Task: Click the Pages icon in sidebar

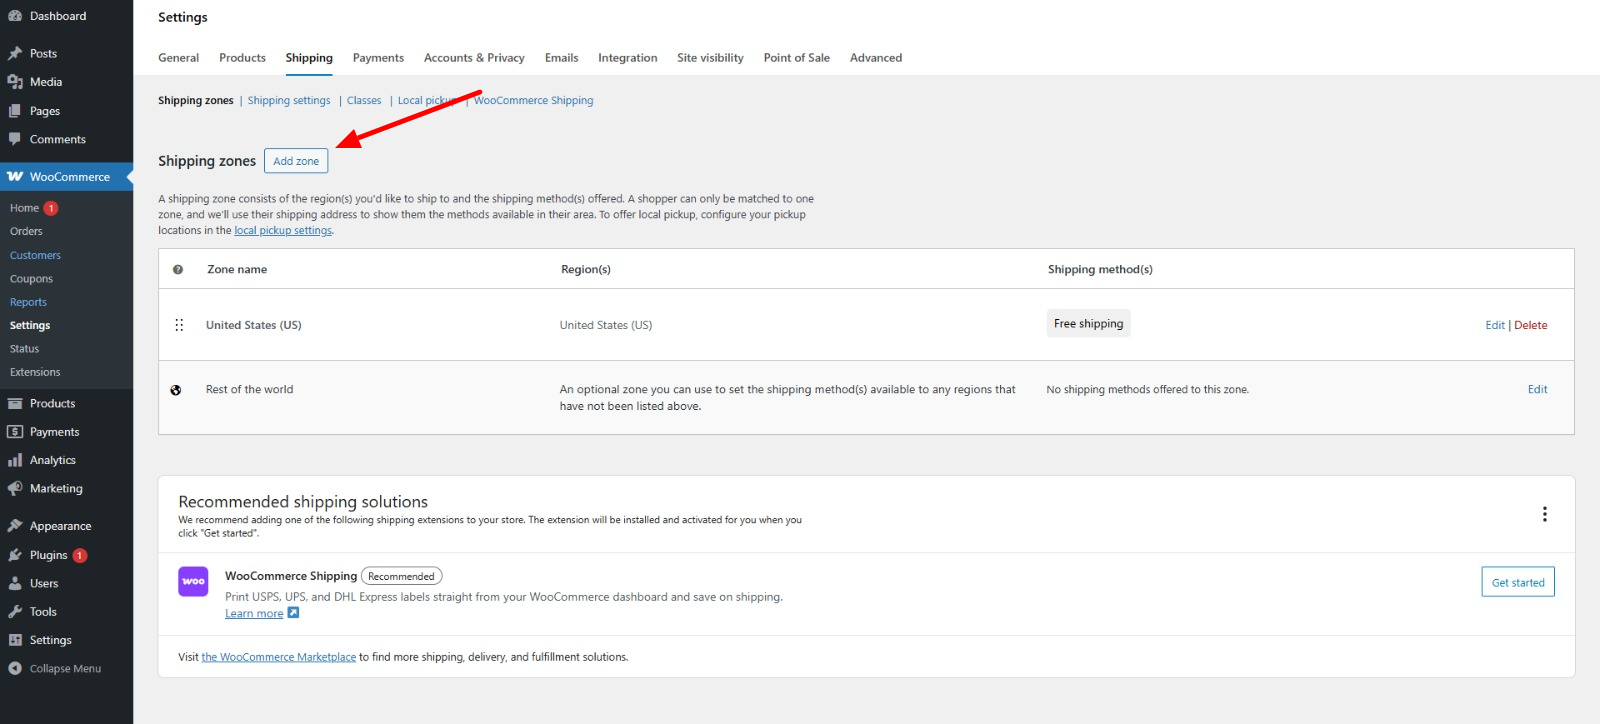Action: point(15,111)
